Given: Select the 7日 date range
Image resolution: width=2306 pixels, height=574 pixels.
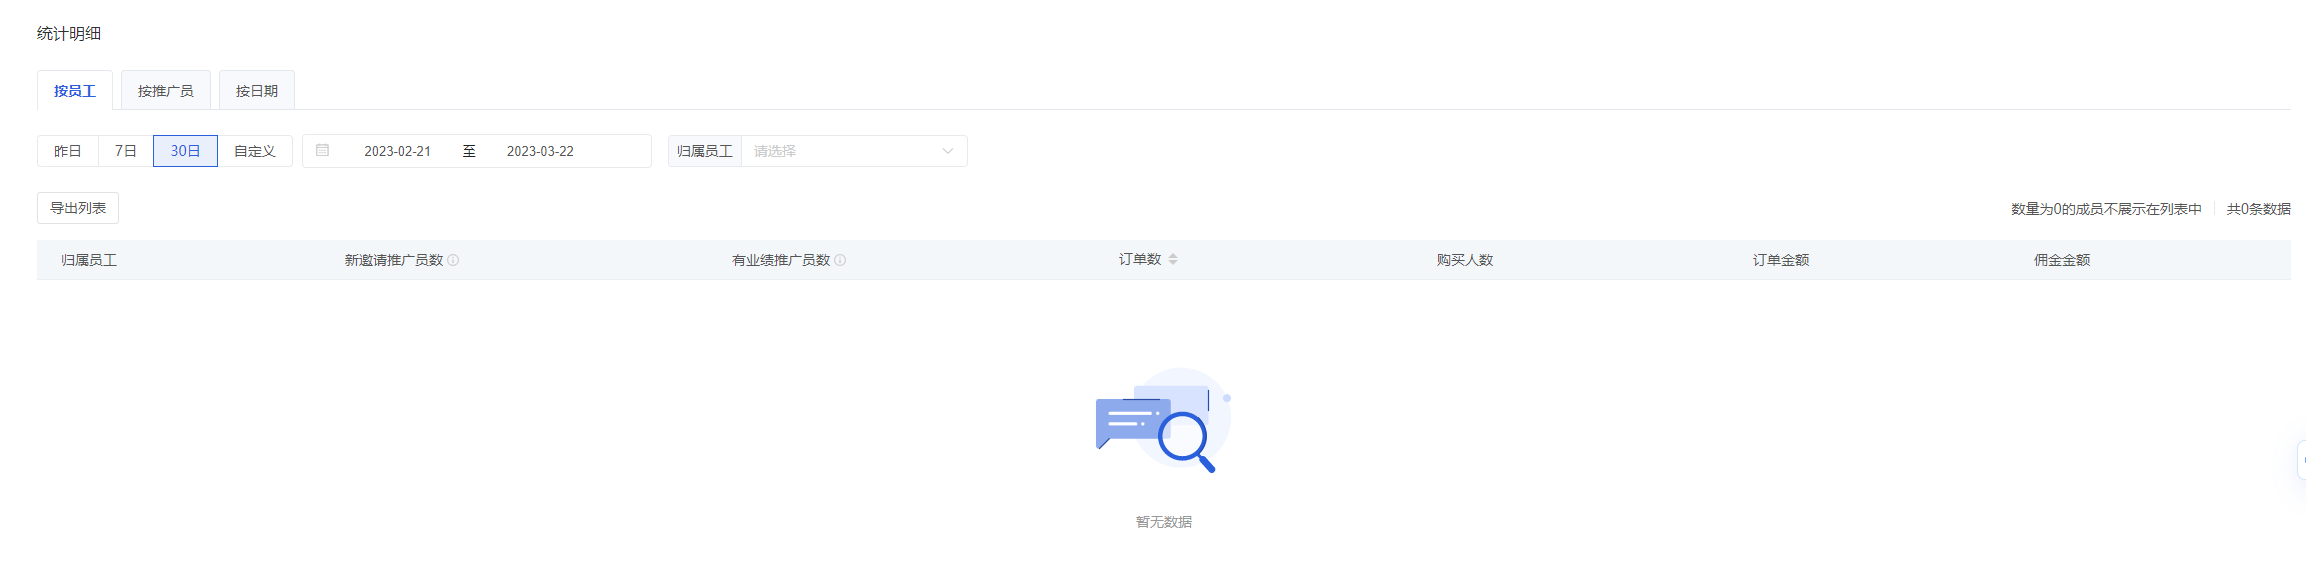Looking at the screenshot, I should tap(126, 151).
